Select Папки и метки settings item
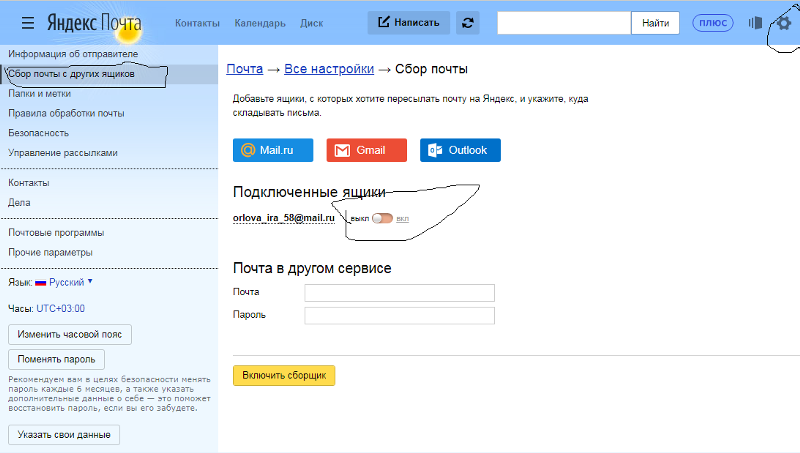 click(39, 93)
